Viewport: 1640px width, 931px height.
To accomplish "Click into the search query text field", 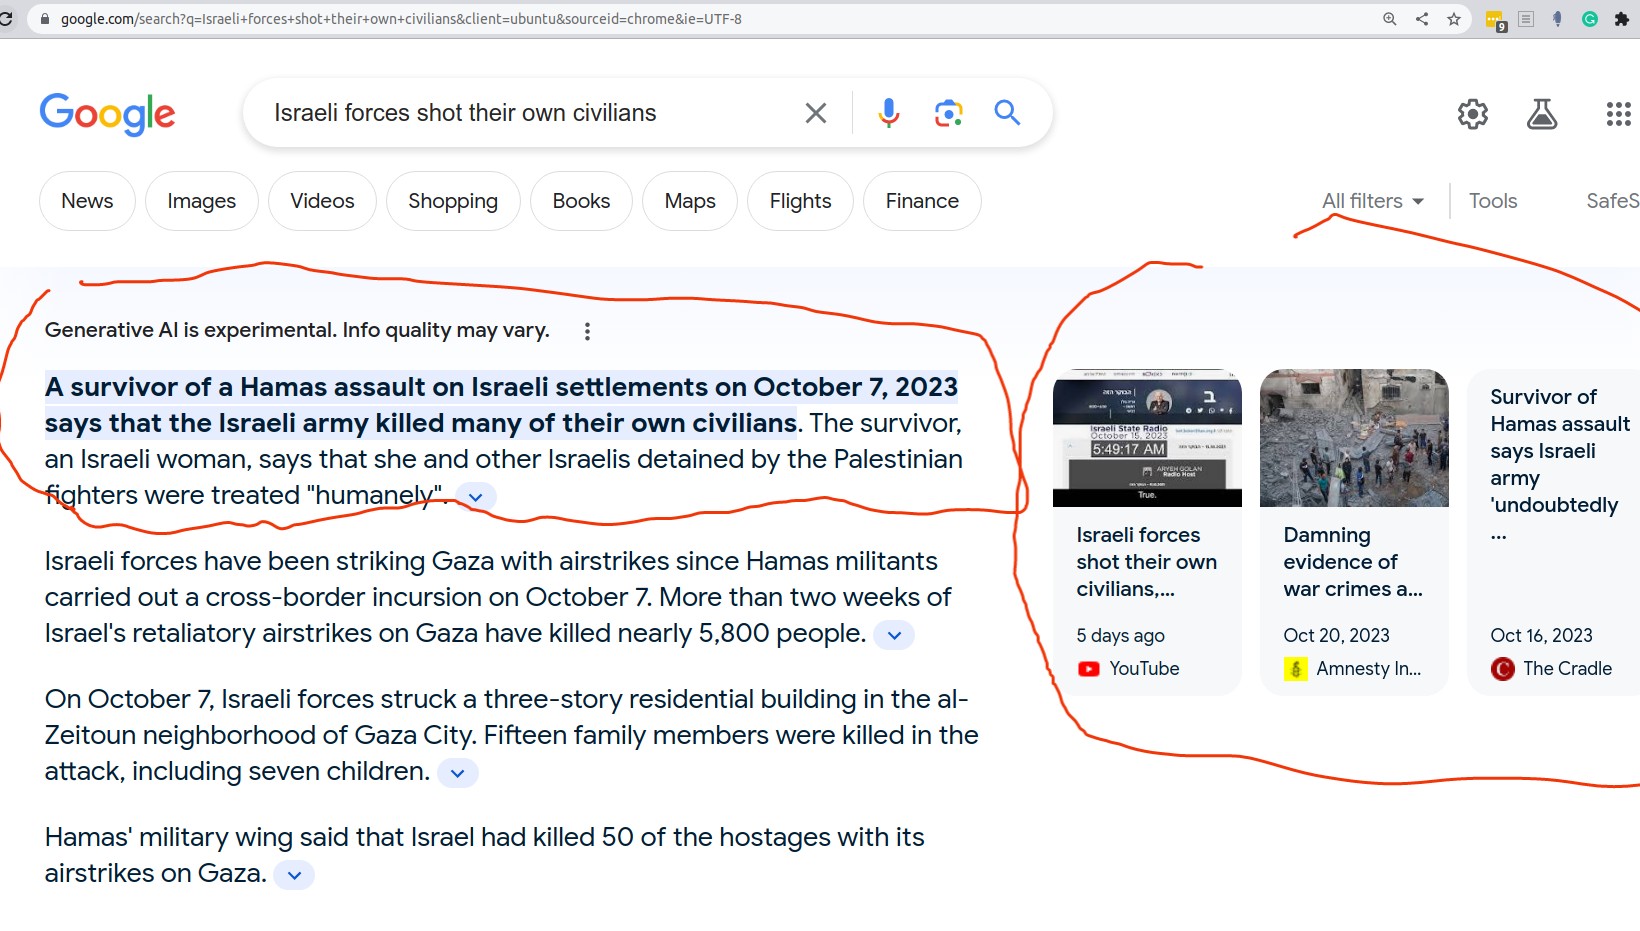I will 520,113.
